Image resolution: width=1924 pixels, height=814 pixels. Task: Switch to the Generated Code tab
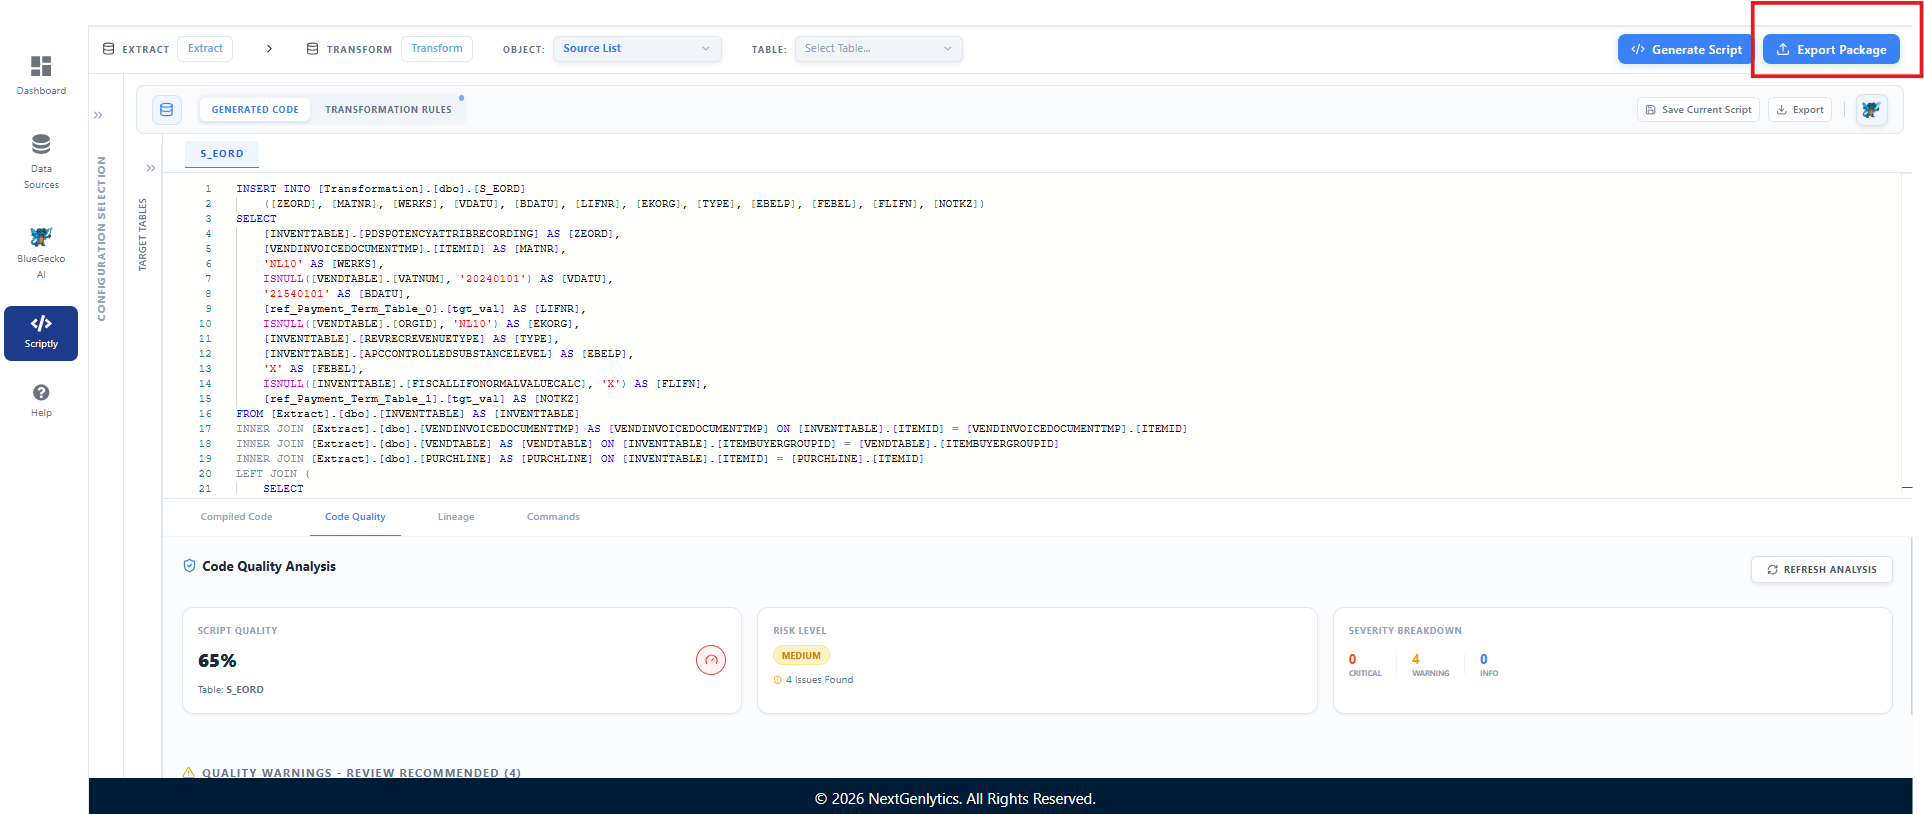pyautogui.click(x=255, y=110)
